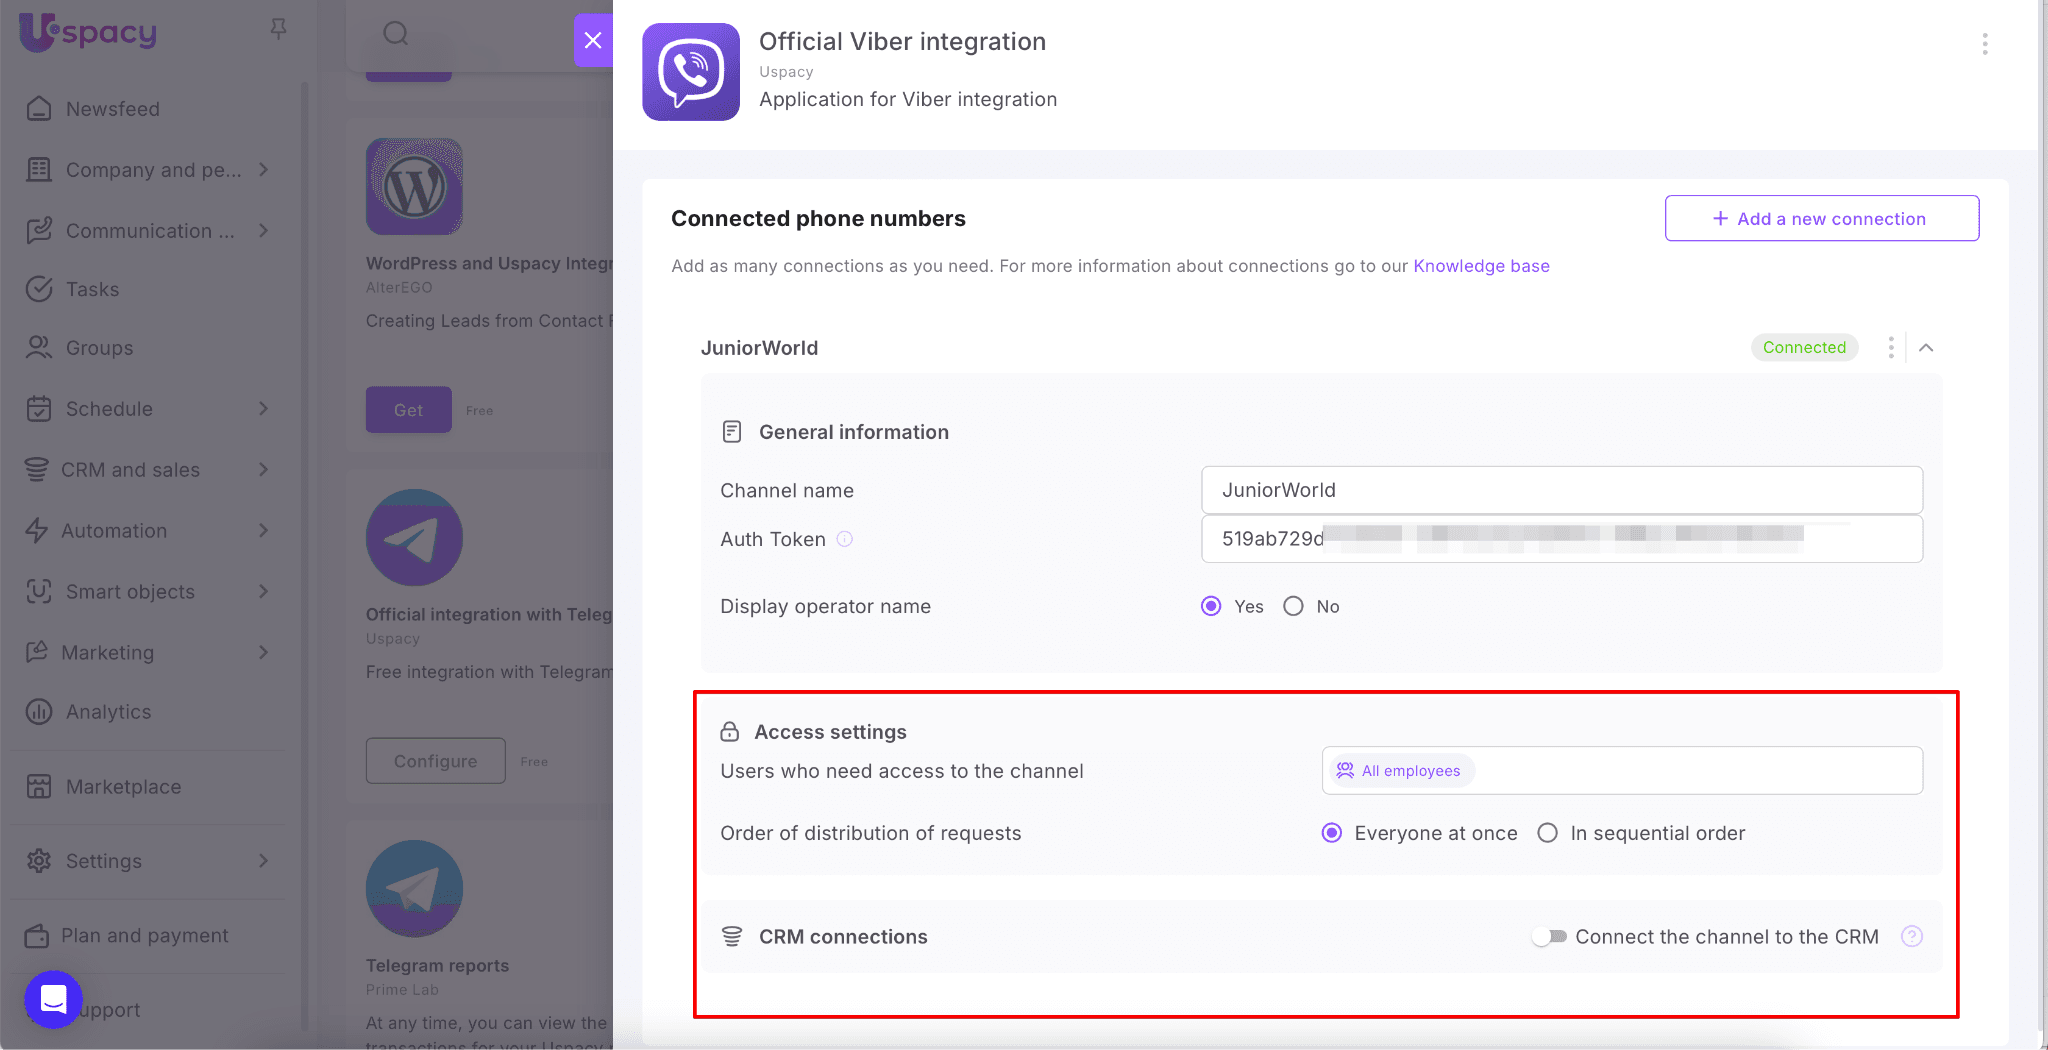Image resolution: width=2048 pixels, height=1050 pixels.
Task: Open the support chat bubble
Action: tap(53, 999)
